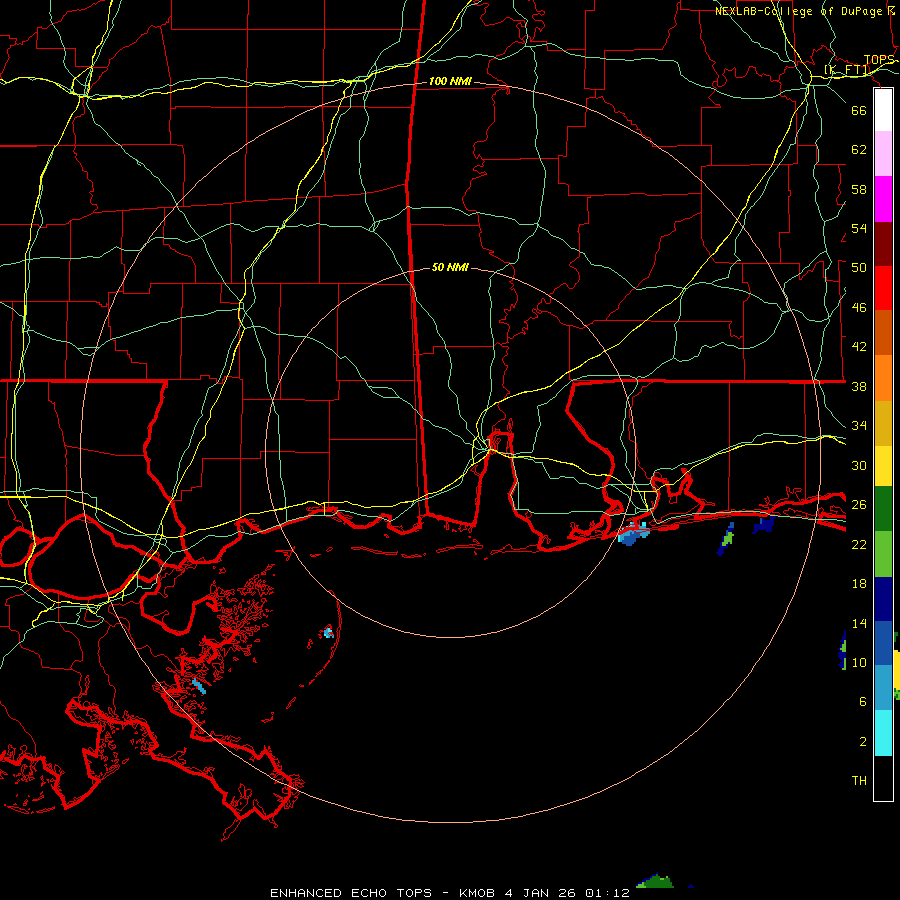Click the "TOPS" legend heading

click(x=879, y=60)
